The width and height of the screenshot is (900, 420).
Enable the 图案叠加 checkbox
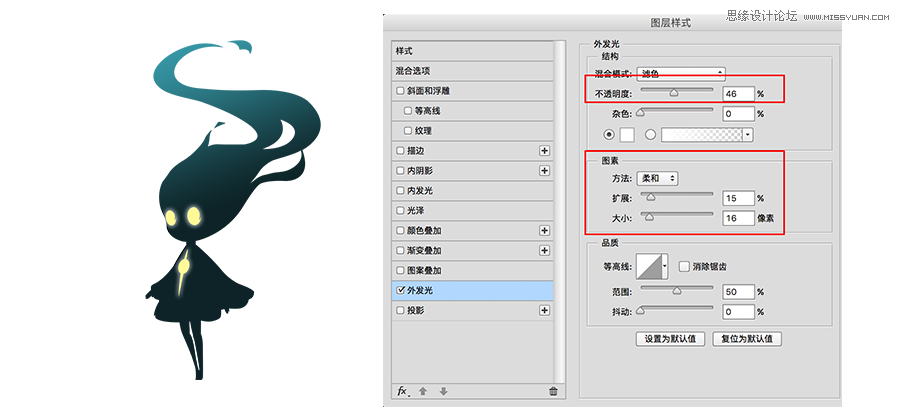coord(400,270)
